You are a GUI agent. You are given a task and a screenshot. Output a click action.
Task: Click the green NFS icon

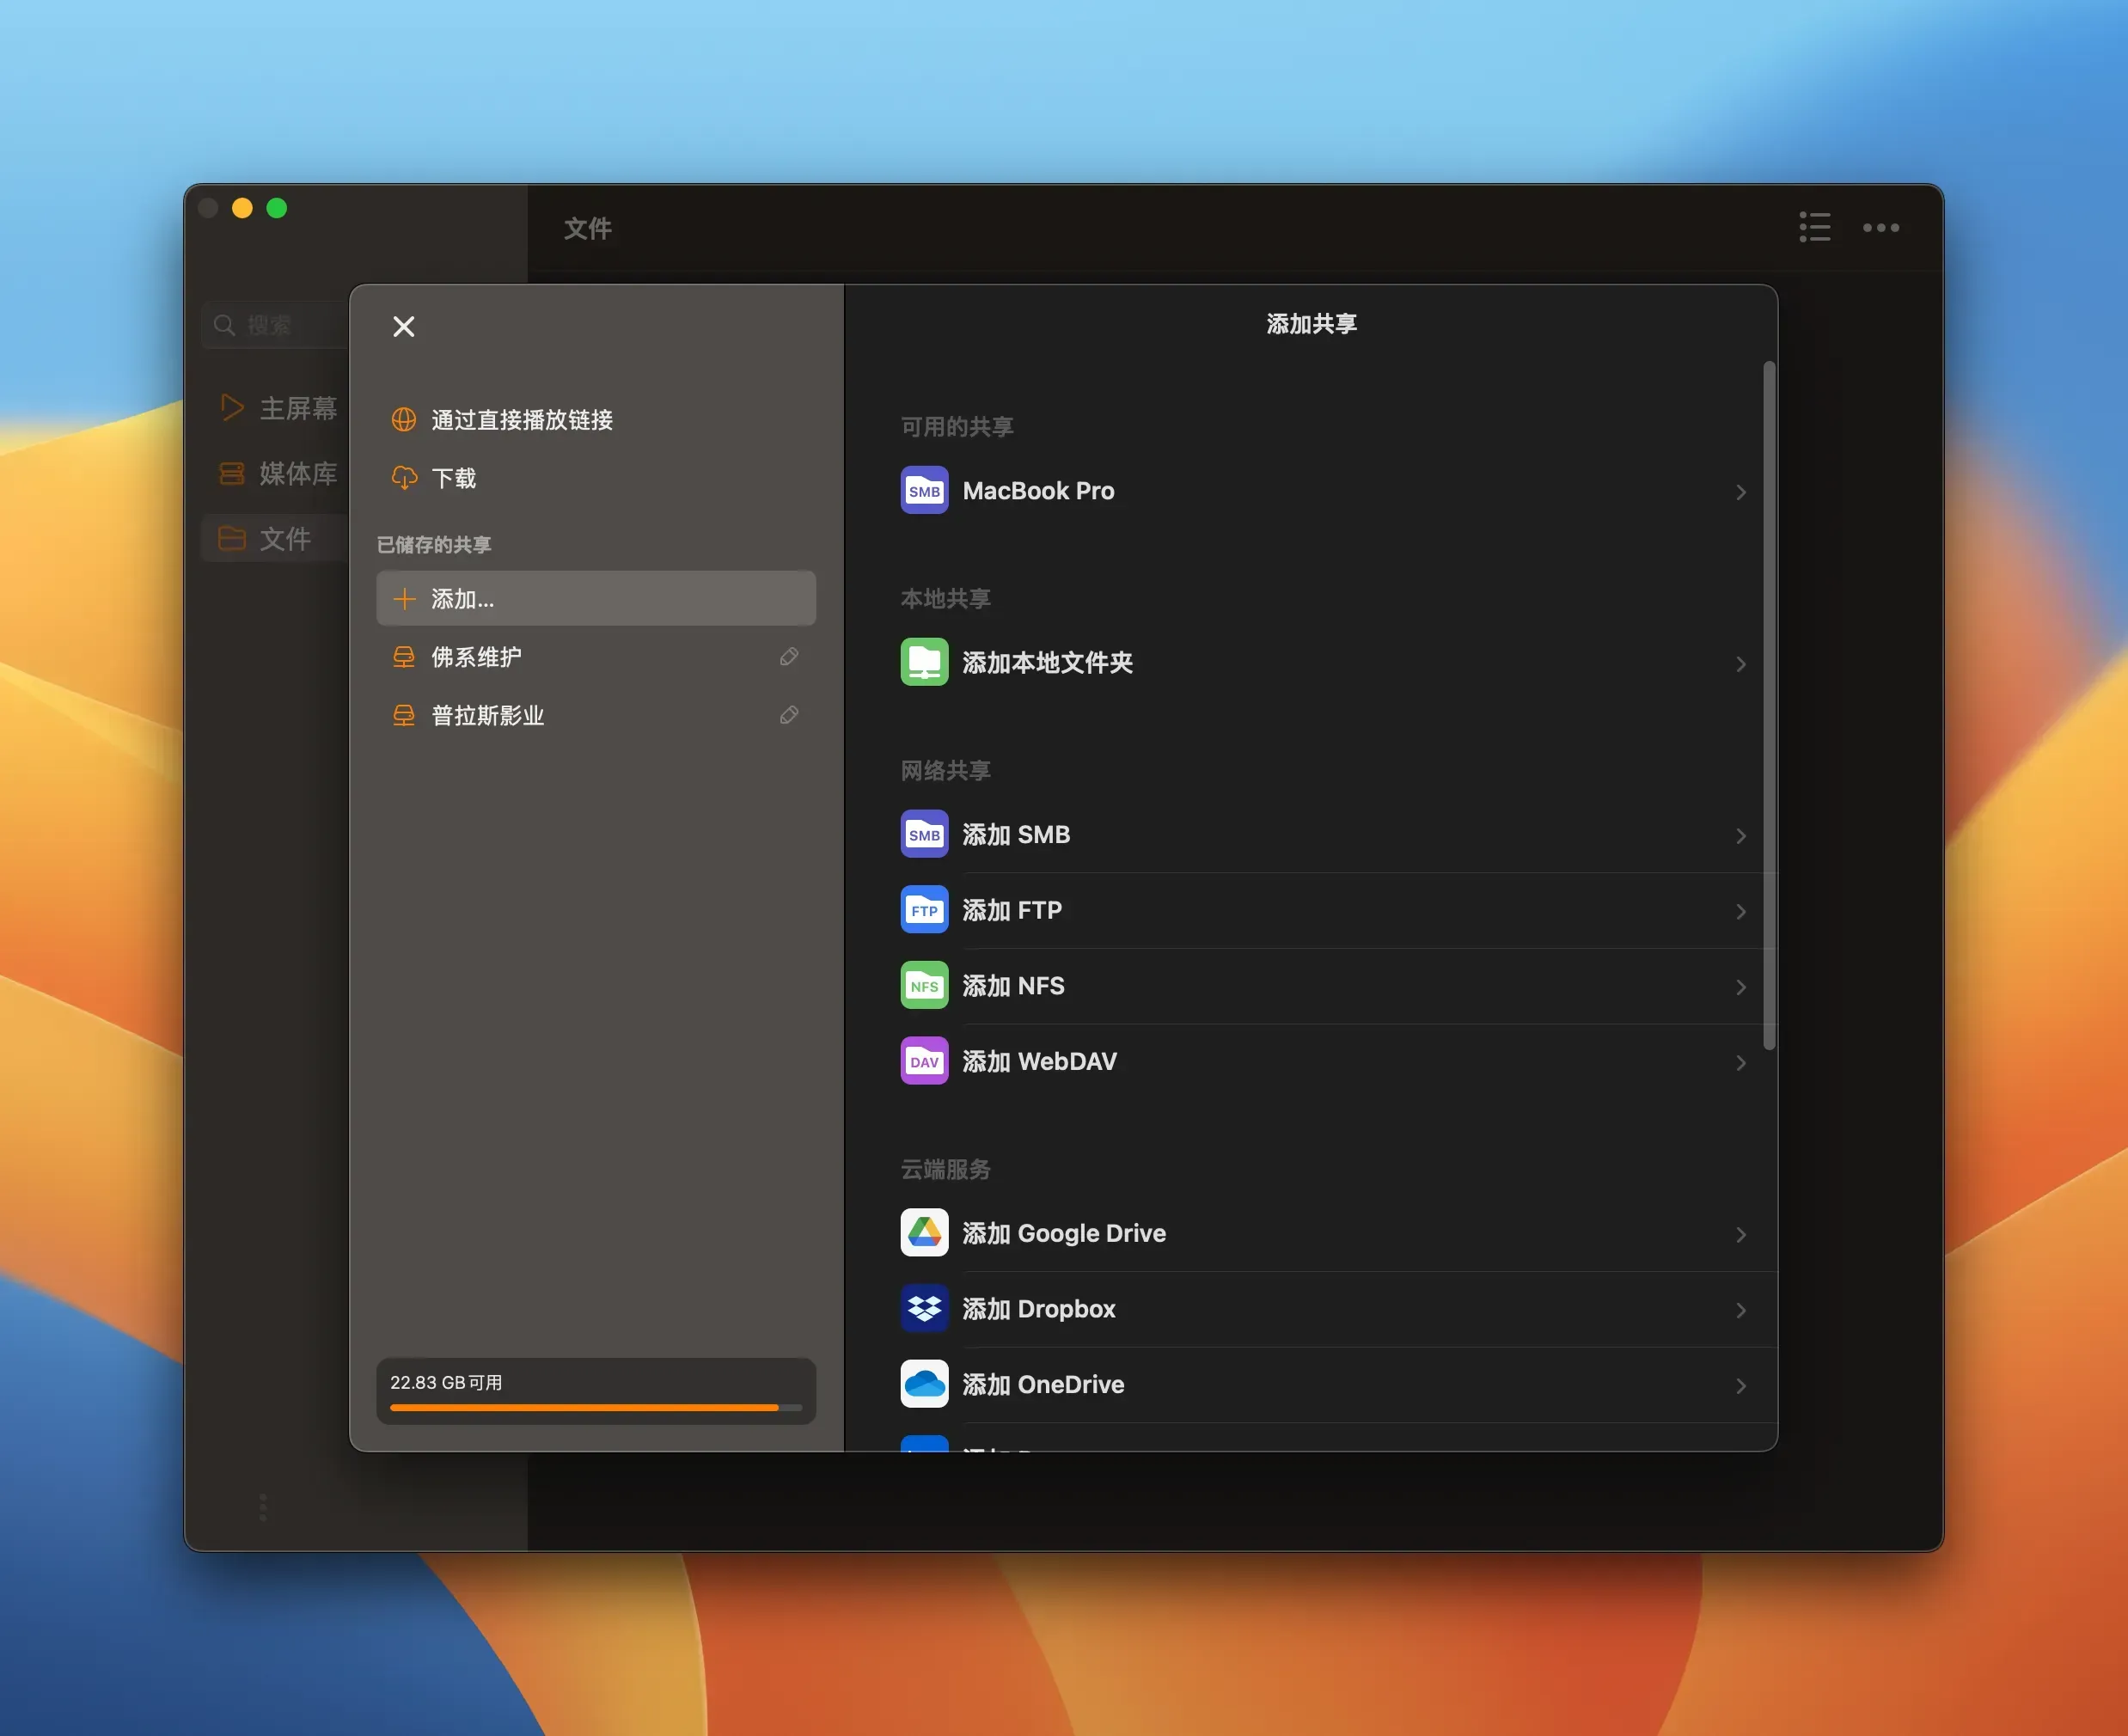pos(923,985)
